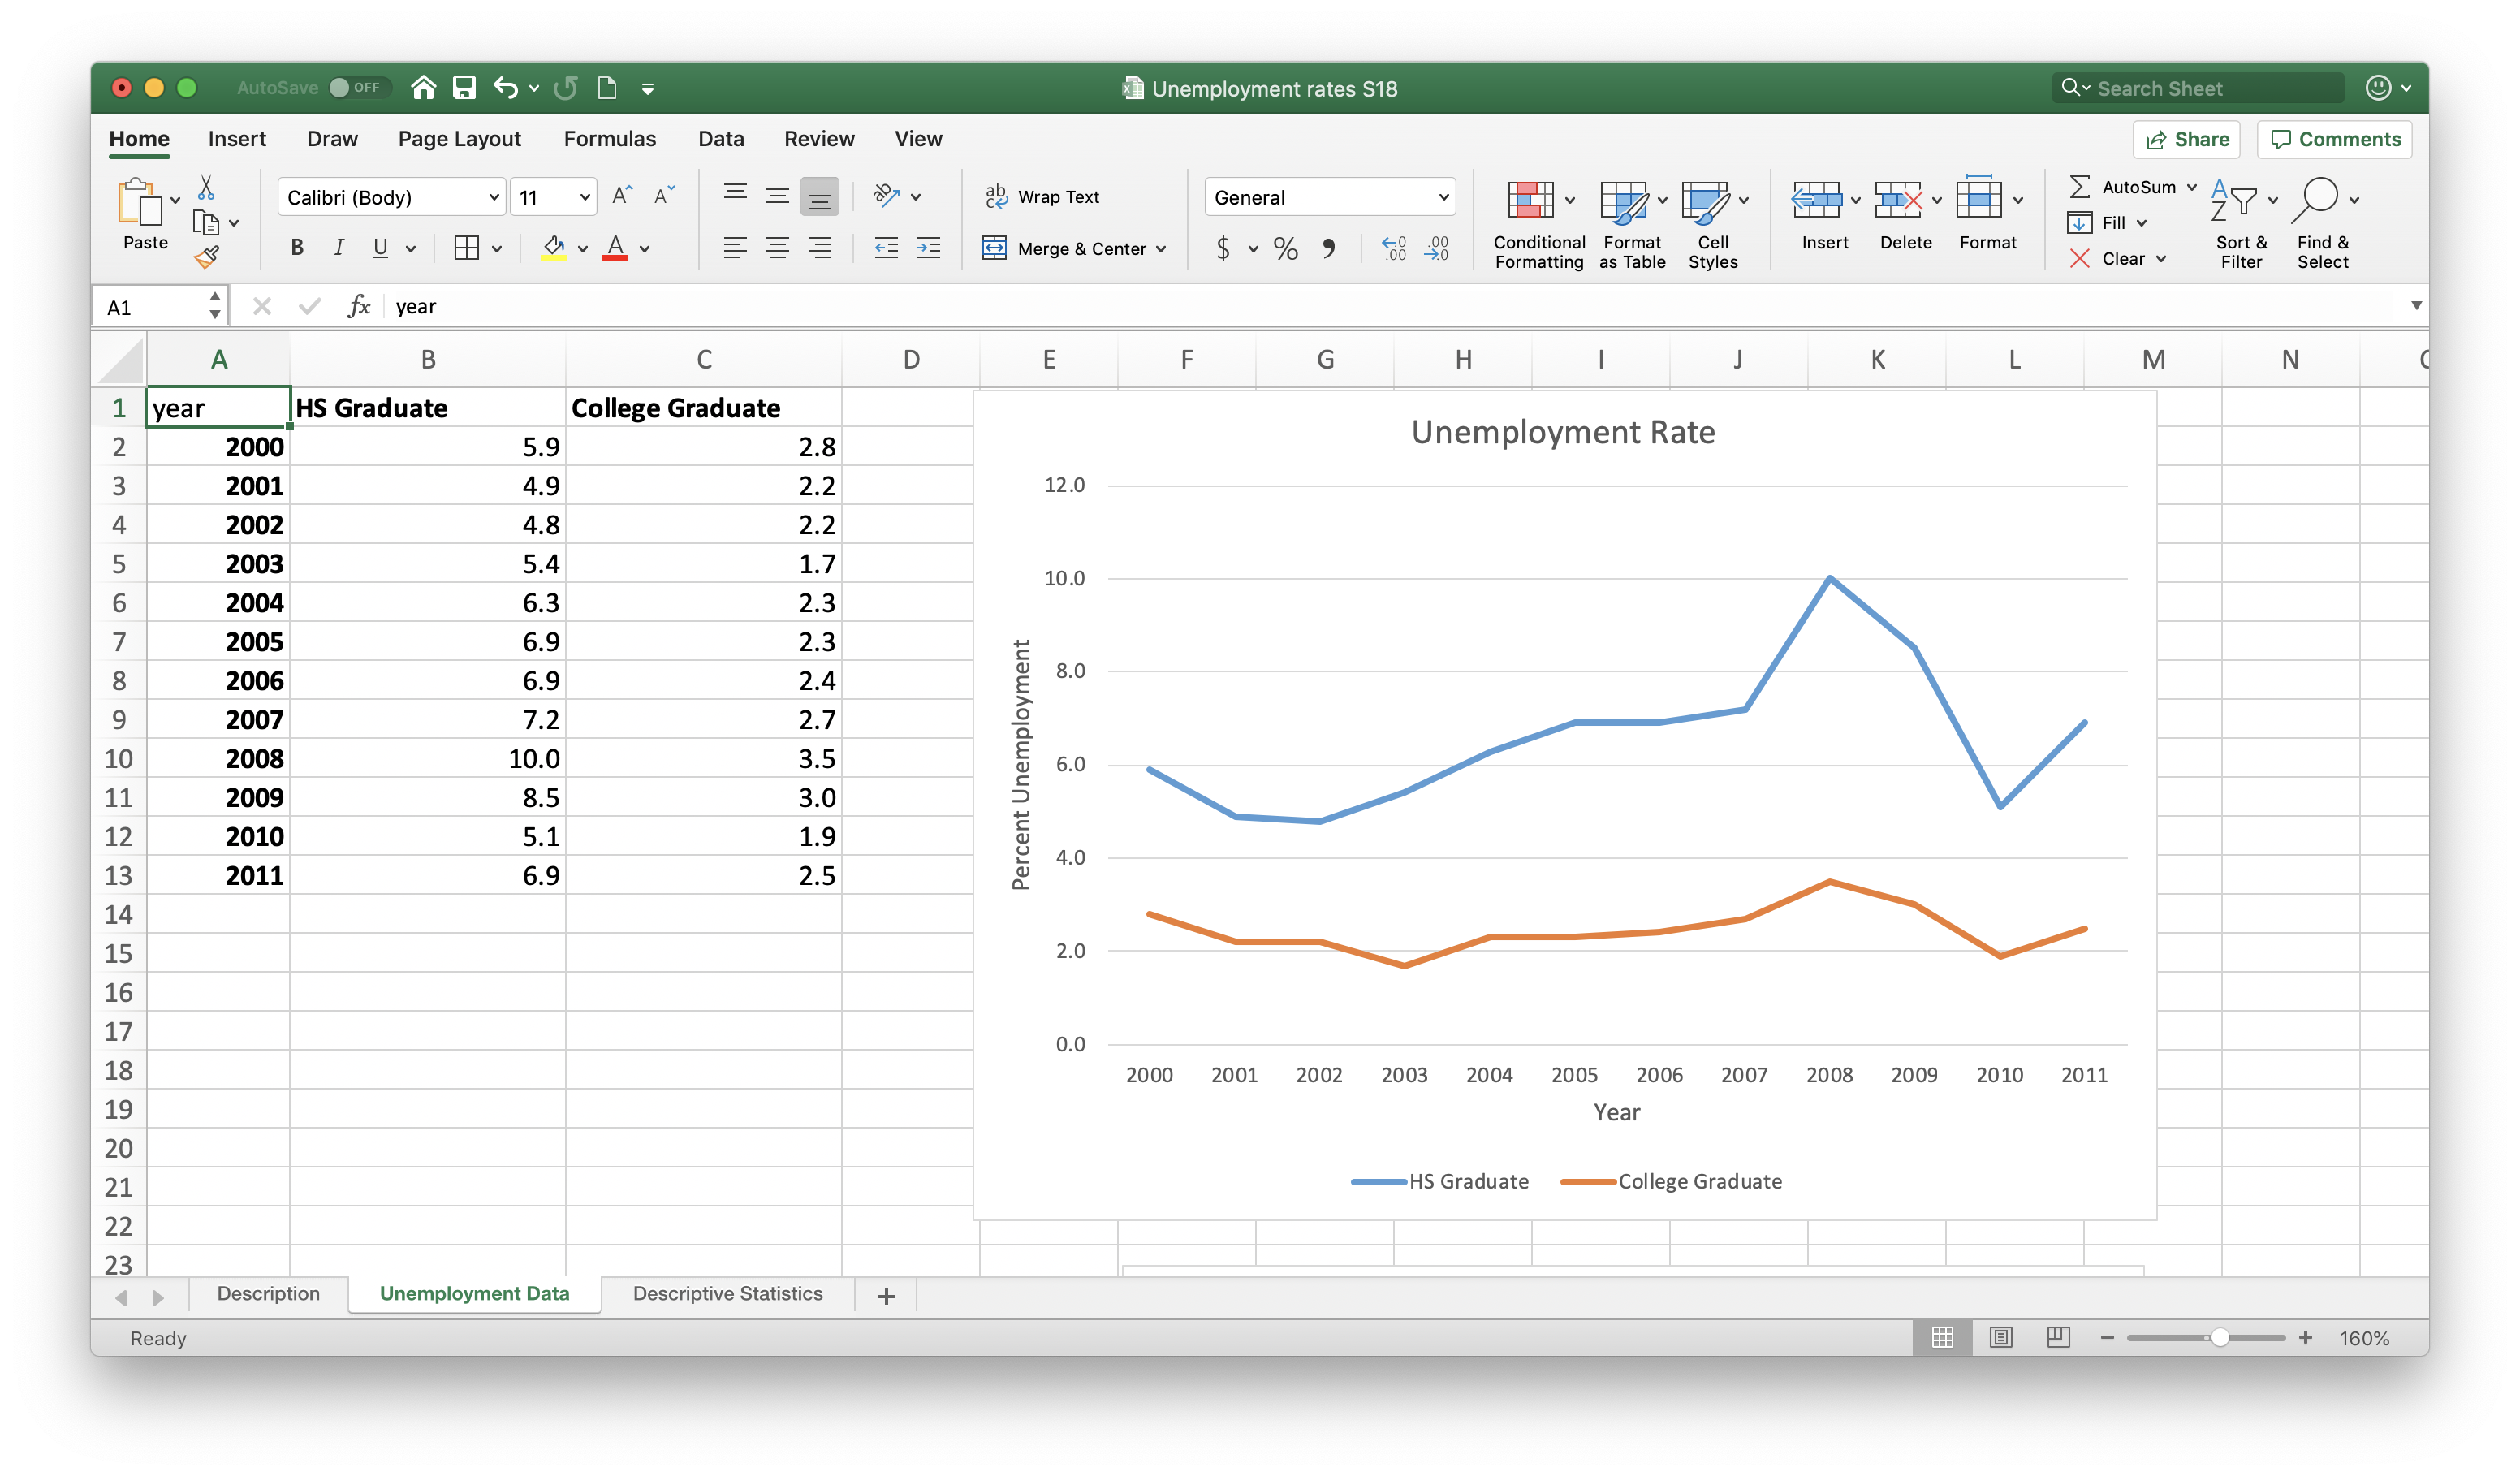The height and width of the screenshot is (1476, 2520).
Task: Click the increase indent icon
Action: pos(928,248)
